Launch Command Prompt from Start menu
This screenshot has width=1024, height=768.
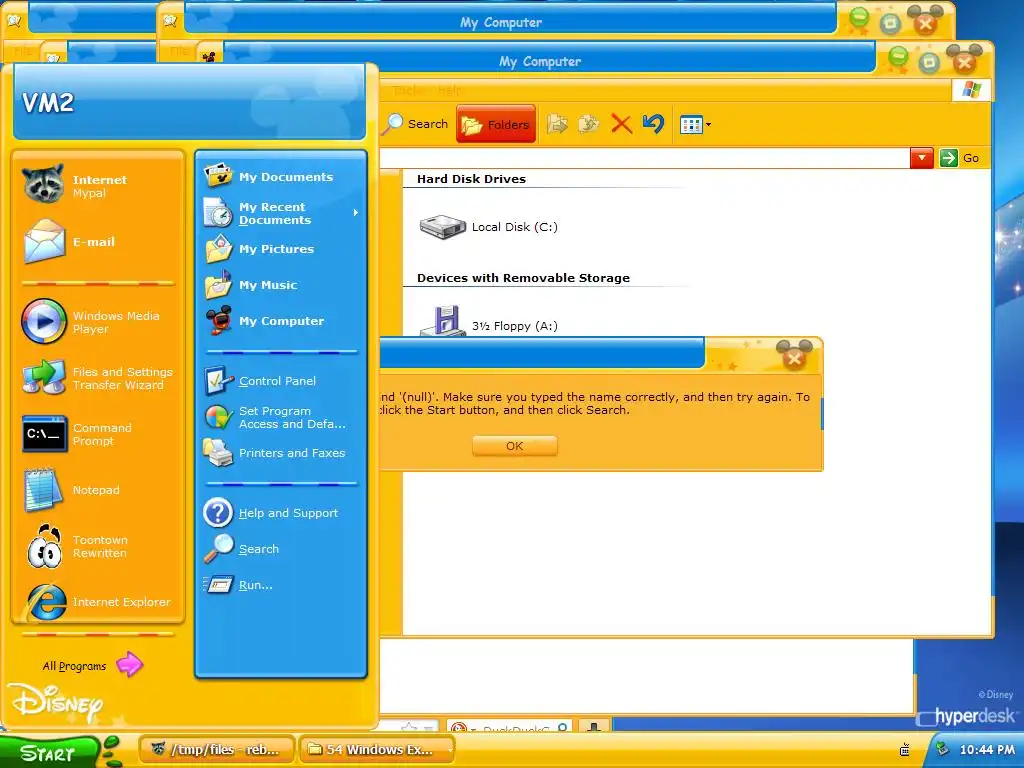[x=98, y=434]
